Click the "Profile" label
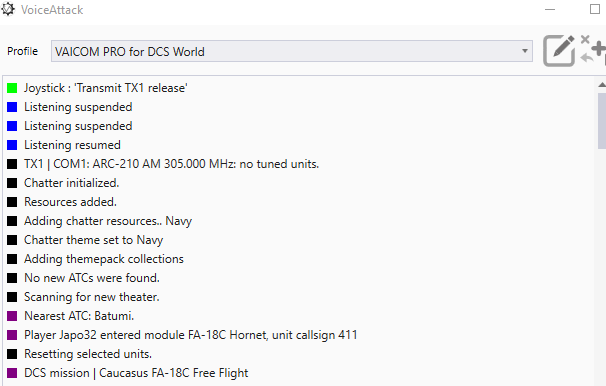The width and height of the screenshot is (606, 386). [22, 51]
